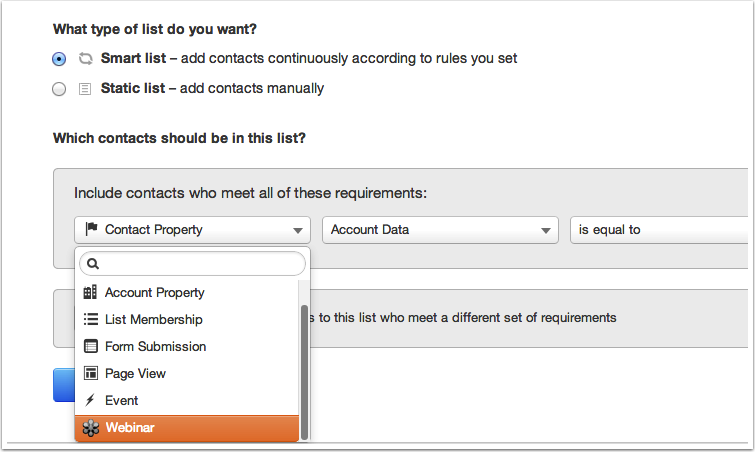The width and height of the screenshot is (755, 452).
Task: Select the Static list radio button
Action: tap(59, 89)
